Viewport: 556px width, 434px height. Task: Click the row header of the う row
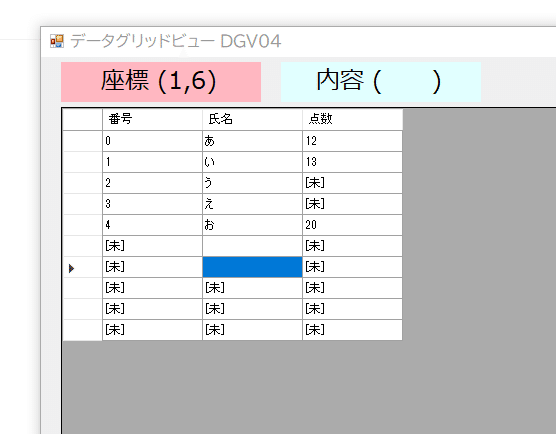82,183
